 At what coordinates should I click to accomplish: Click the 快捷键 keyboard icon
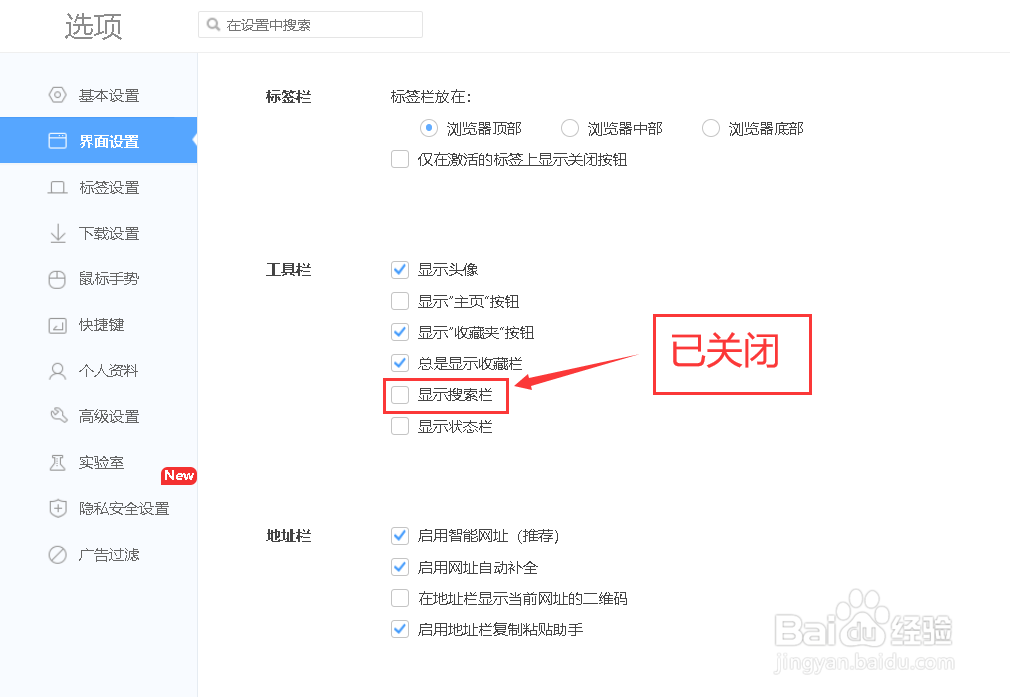(x=58, y=325)
